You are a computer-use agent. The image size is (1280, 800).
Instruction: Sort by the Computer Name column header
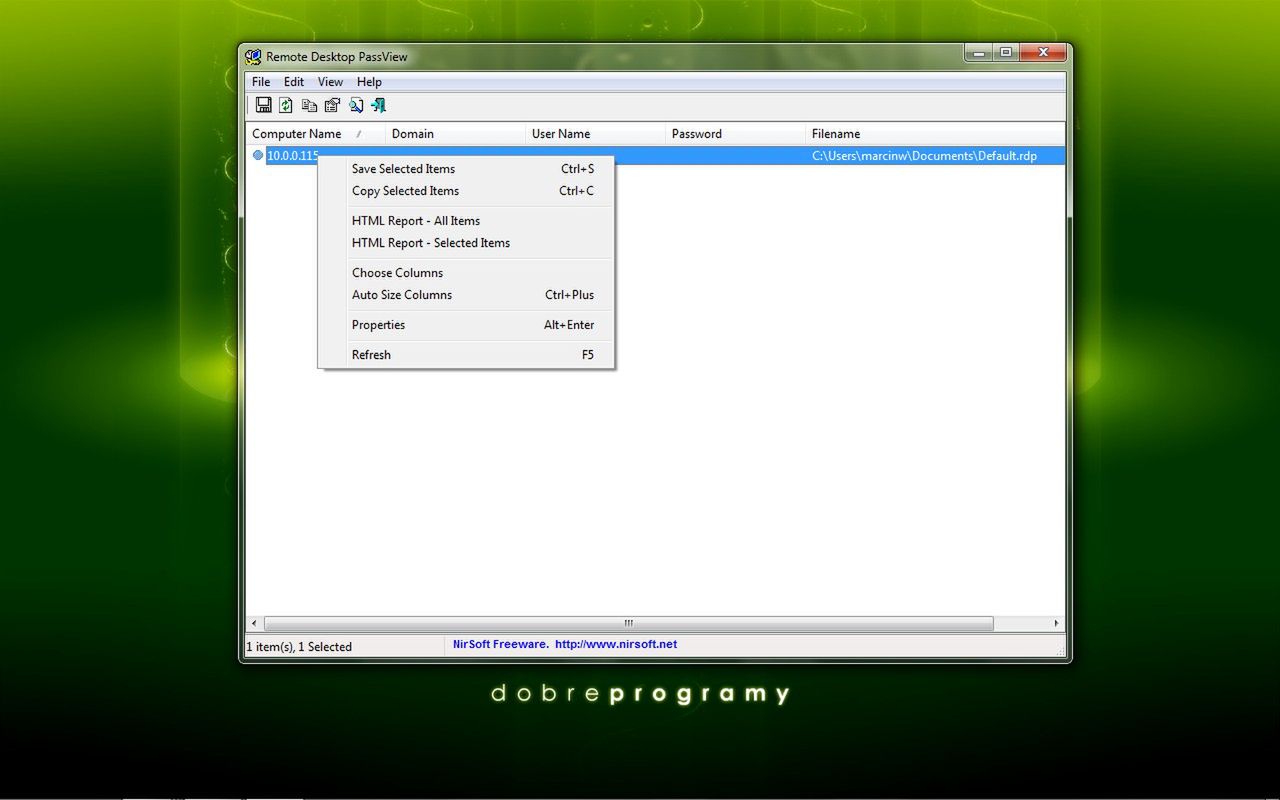(x=315, y=134)
